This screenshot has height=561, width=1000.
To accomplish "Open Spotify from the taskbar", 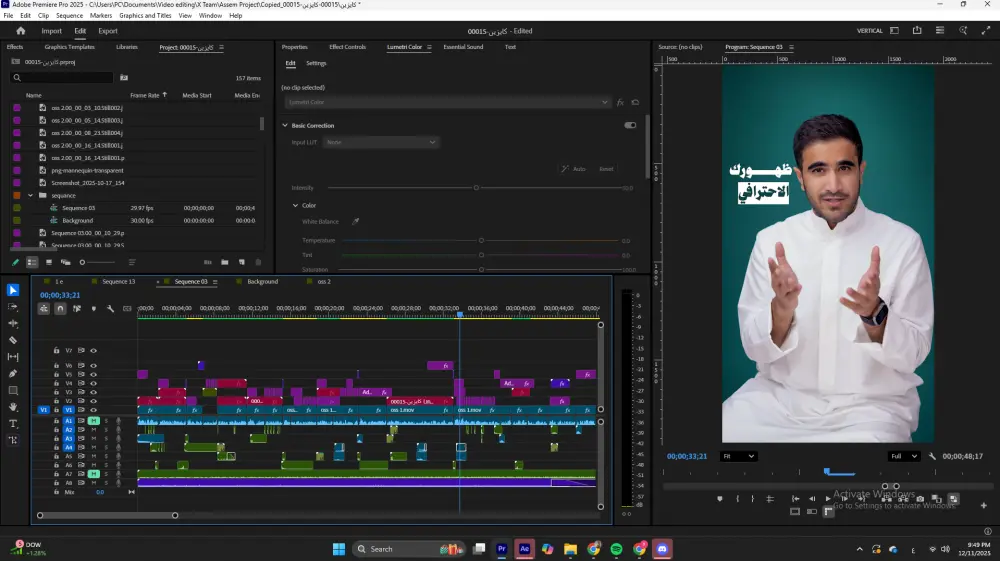I will tap(616, 549).
